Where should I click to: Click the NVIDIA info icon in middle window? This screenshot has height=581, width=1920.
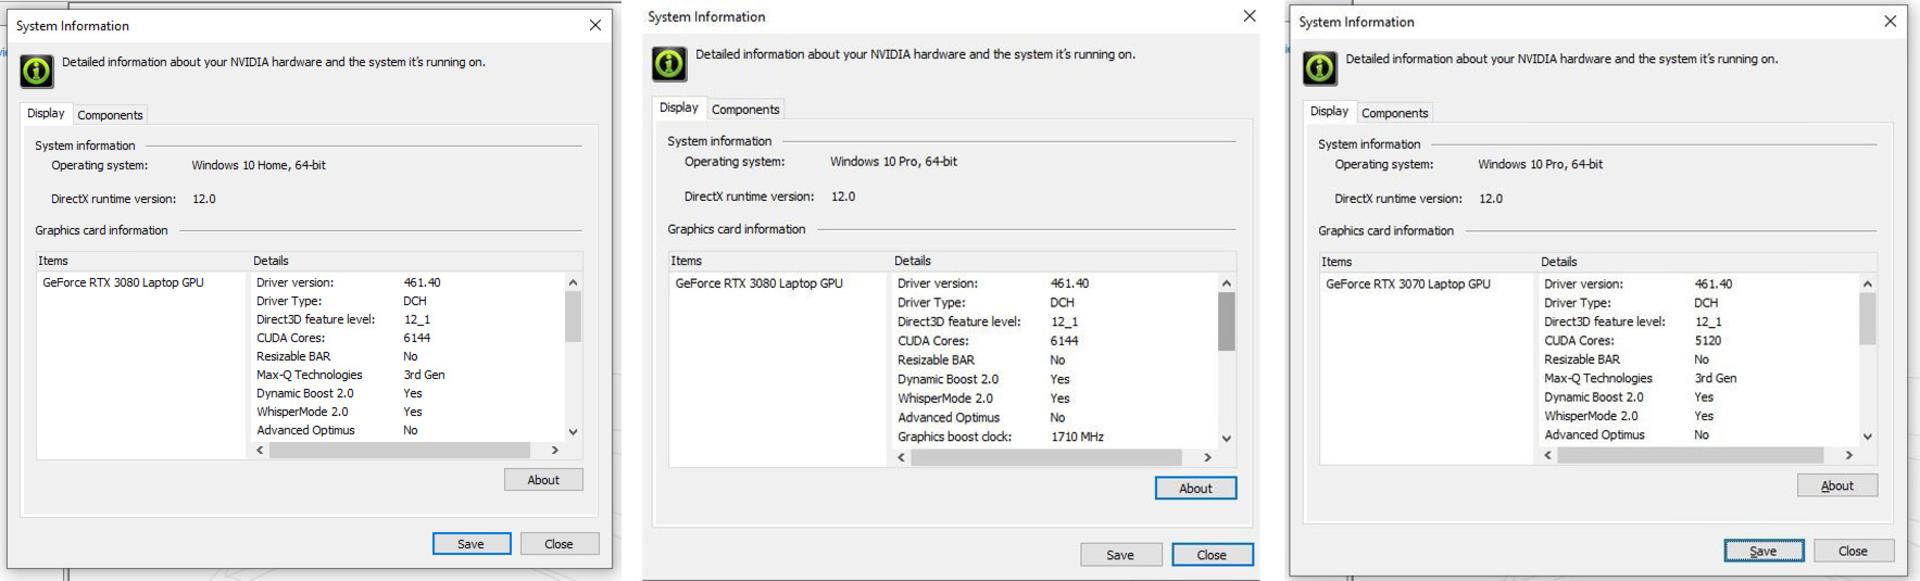(669, 64)
